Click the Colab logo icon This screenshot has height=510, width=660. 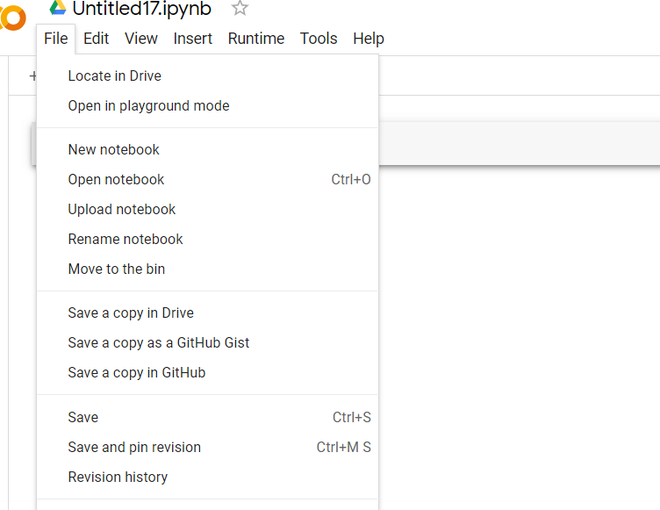point(13,18)
